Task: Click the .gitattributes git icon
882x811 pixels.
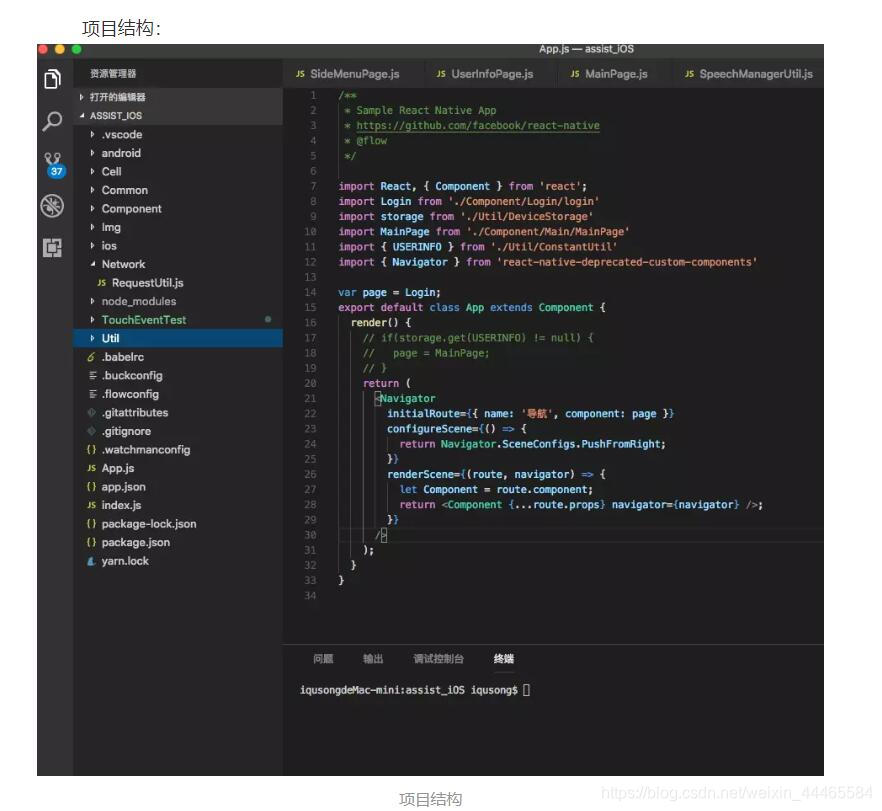Action: pyautogui.click(x=91, y=412)
